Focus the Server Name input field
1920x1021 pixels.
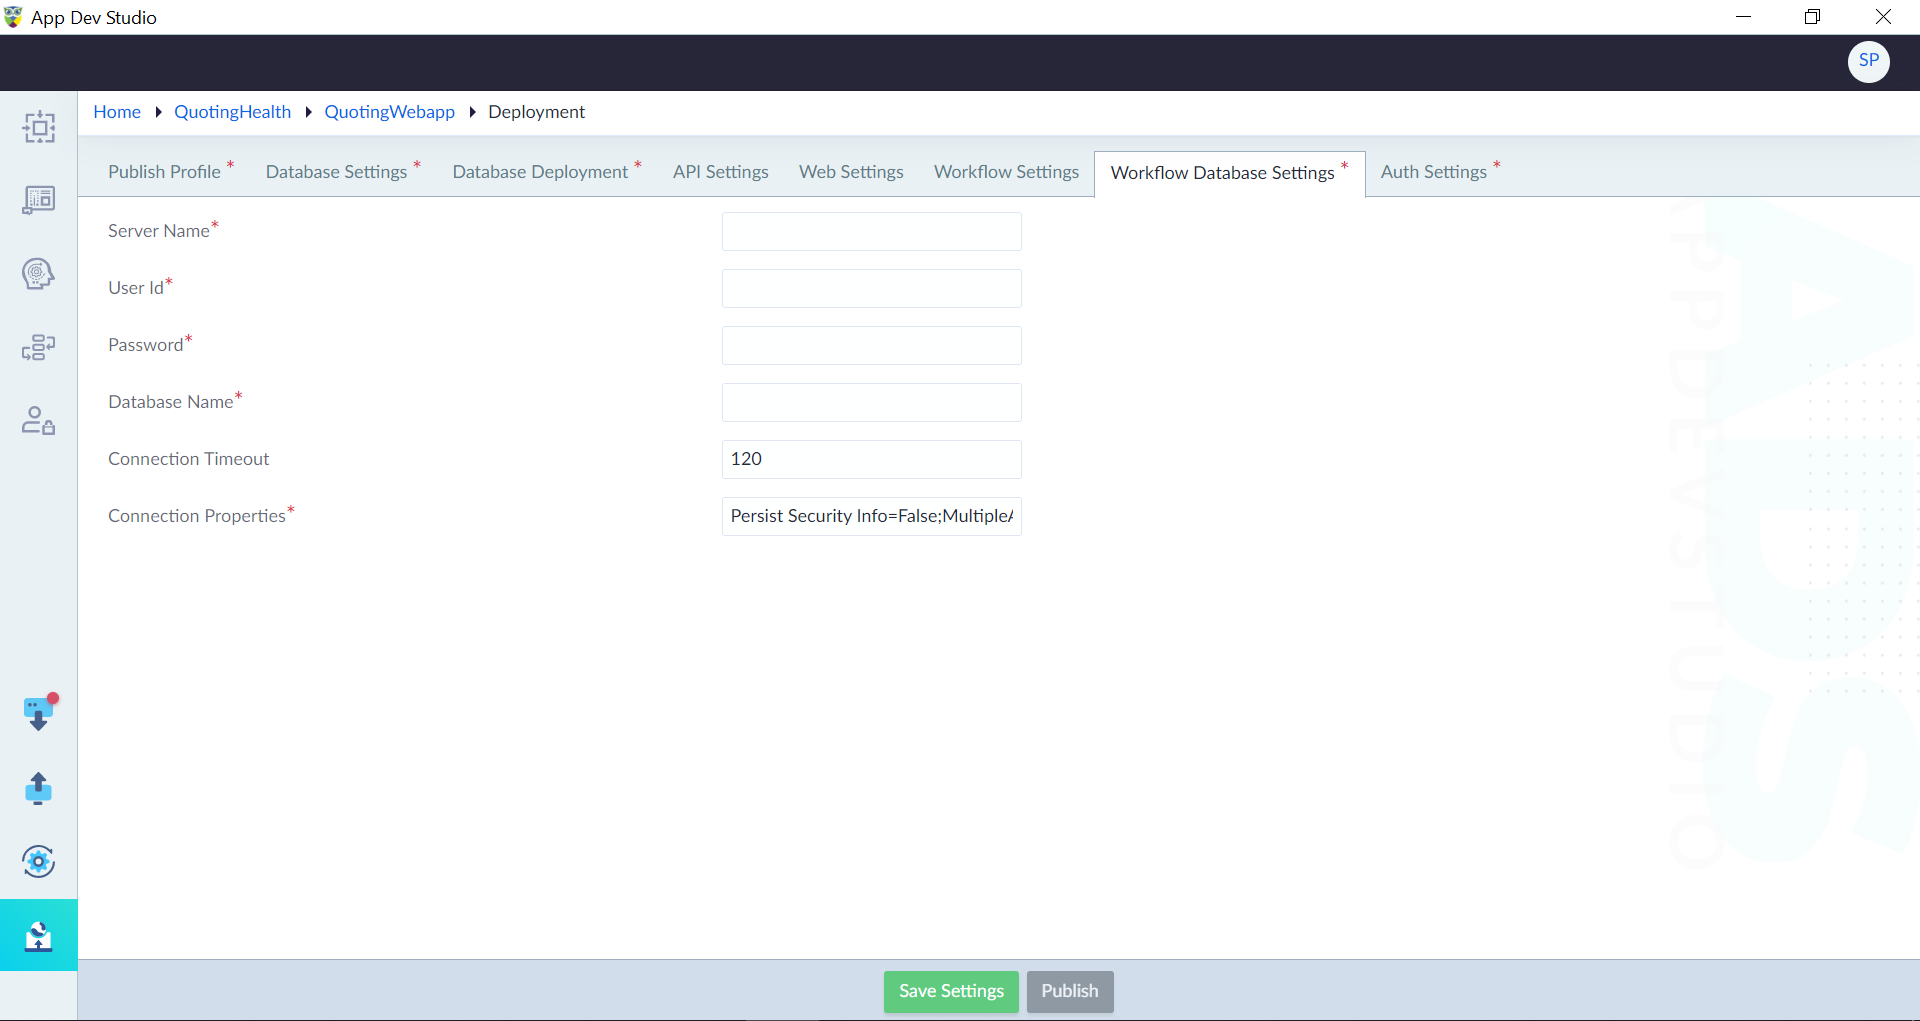(x=871, y=231)
